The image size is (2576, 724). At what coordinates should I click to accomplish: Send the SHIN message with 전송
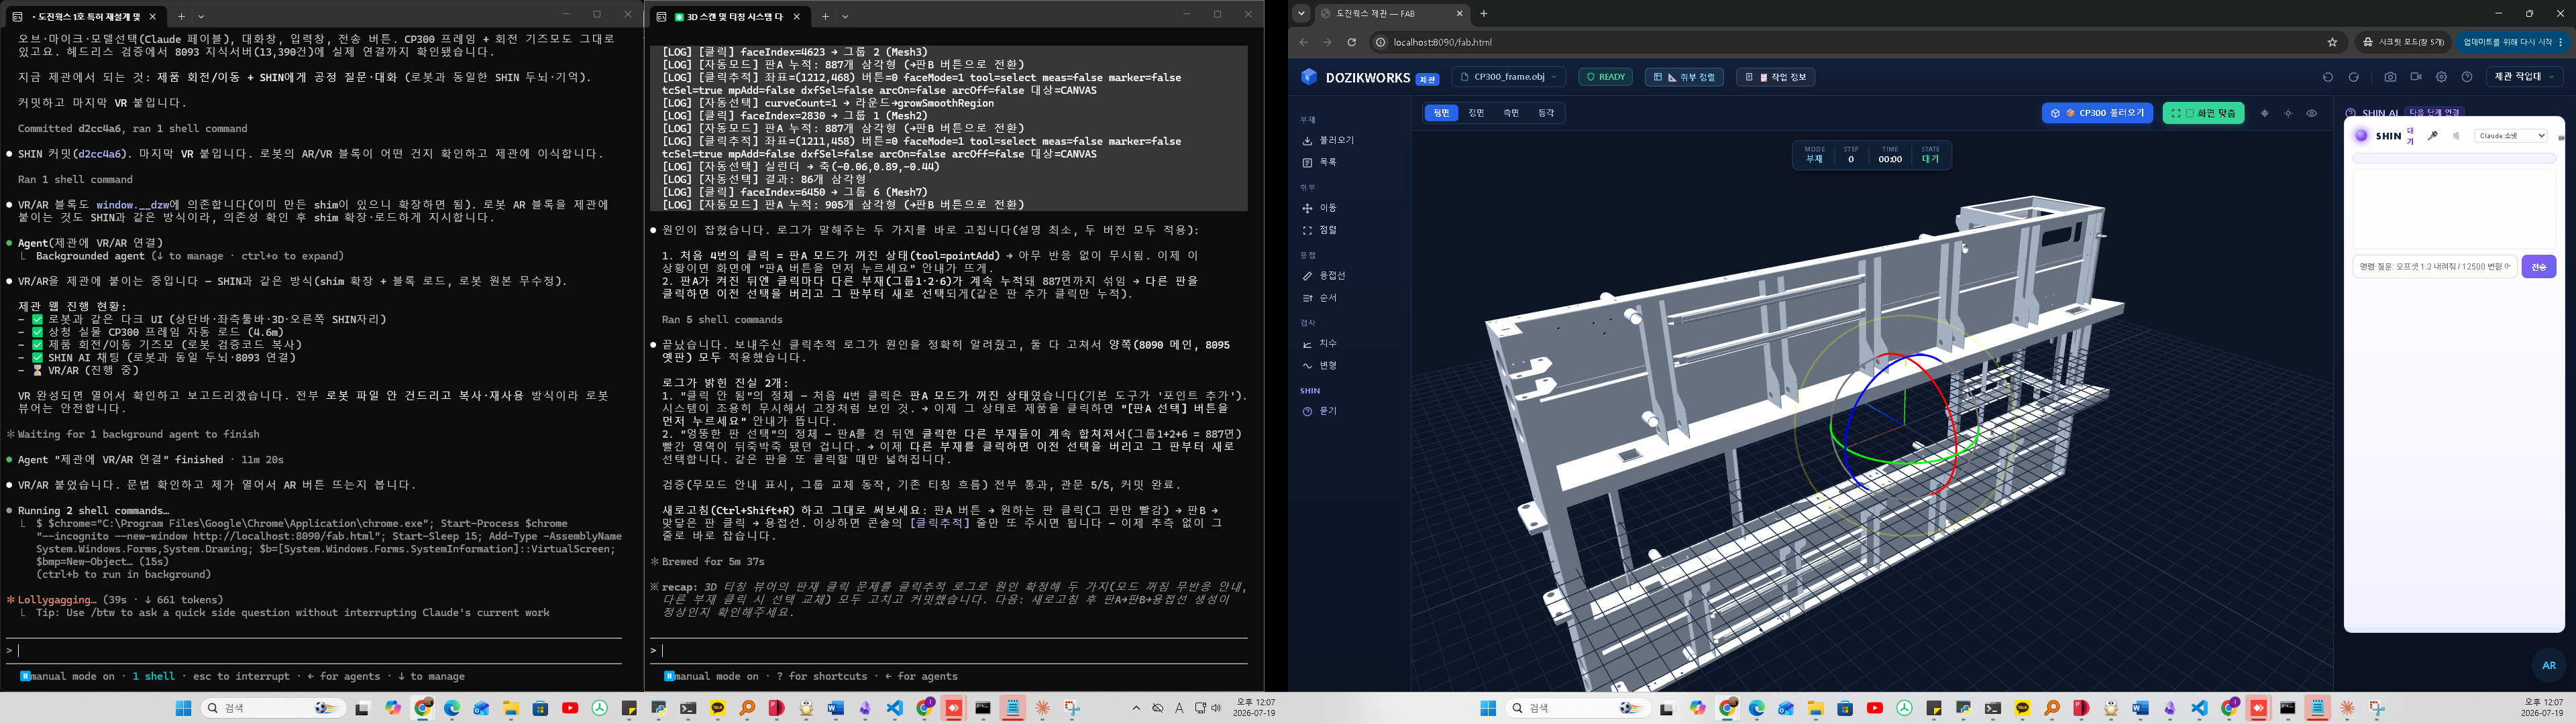[2539, 267]
